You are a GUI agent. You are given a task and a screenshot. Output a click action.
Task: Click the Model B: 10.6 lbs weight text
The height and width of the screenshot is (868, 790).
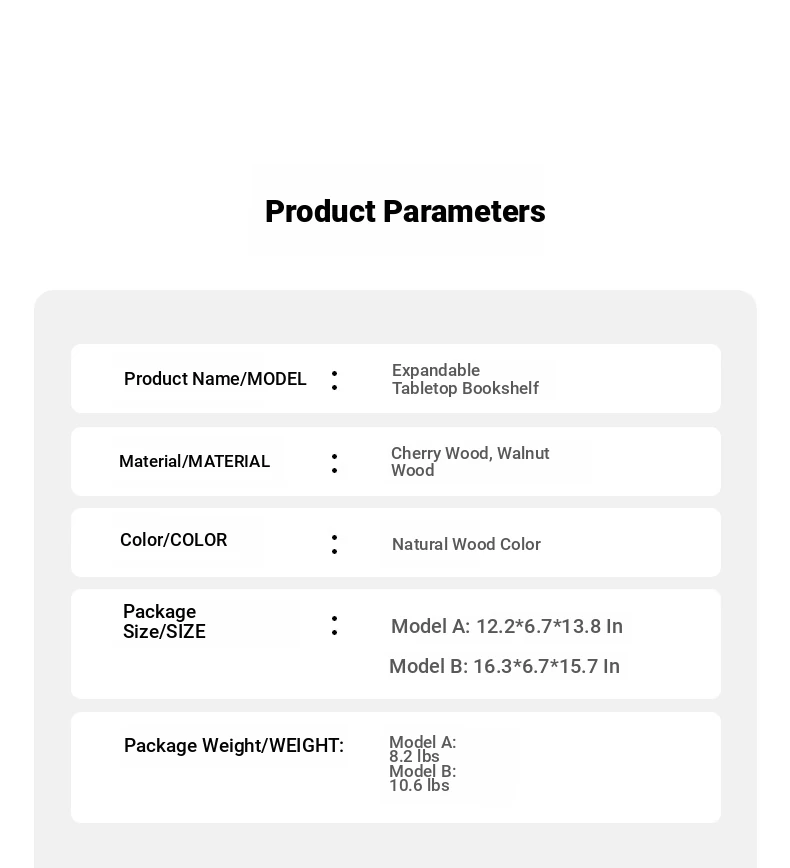point(422,778)
